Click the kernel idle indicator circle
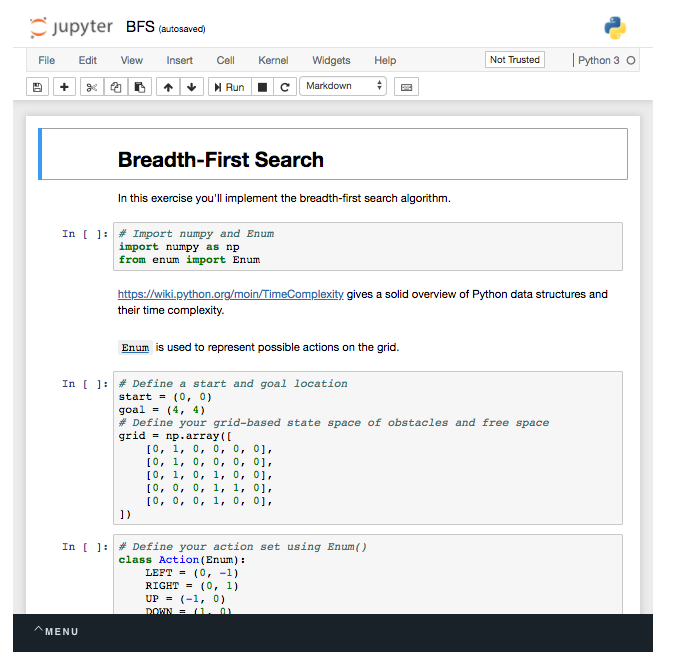This screenshot has height=665, width=673. tap(631, 61)
